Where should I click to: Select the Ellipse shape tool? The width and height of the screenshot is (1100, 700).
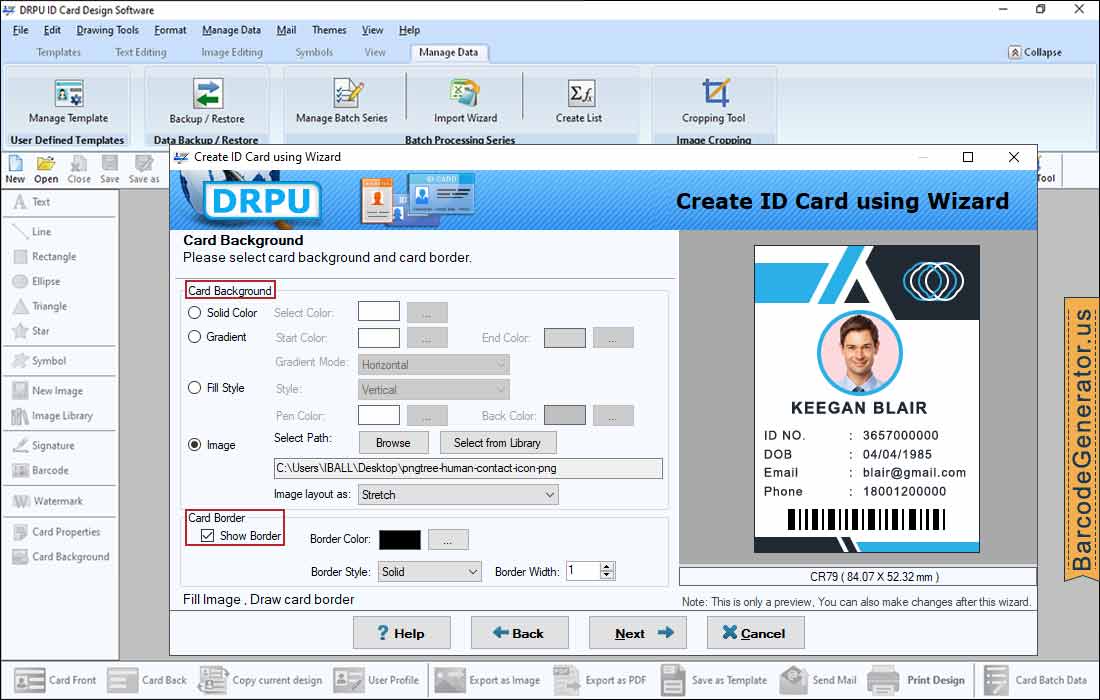[x=36, y=281]
